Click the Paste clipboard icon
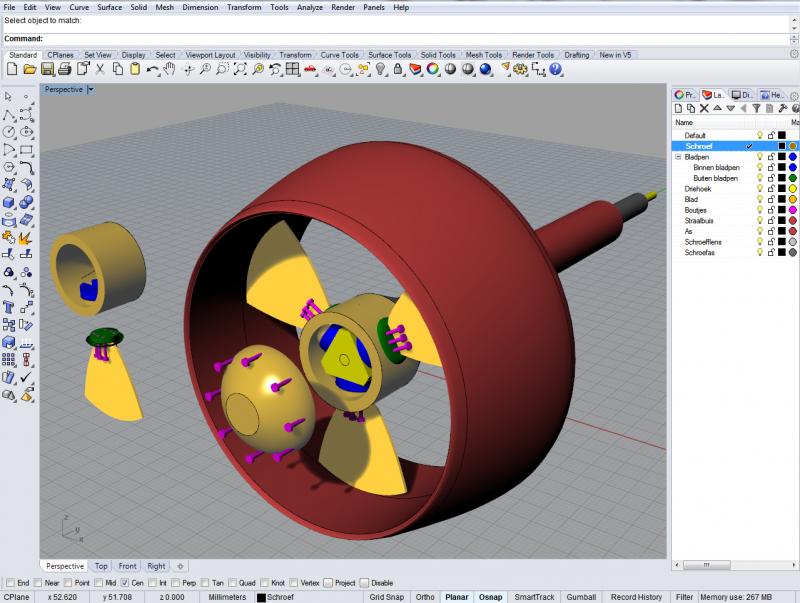Screen dimensions: 800x603 (x=135, y=69)
